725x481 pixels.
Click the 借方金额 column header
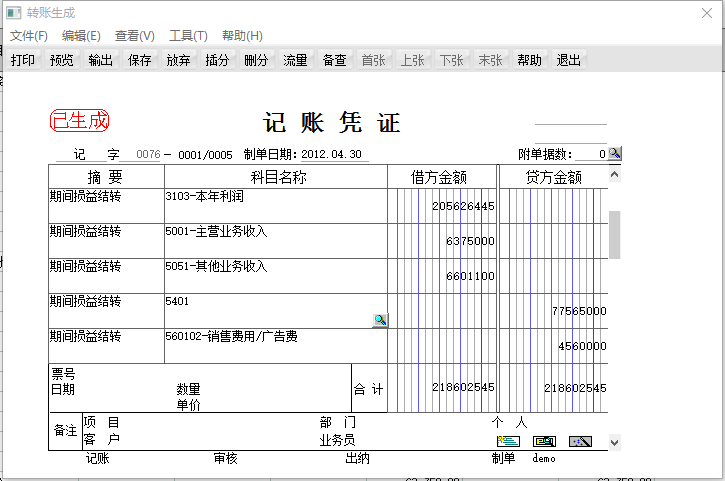(442, 177)
